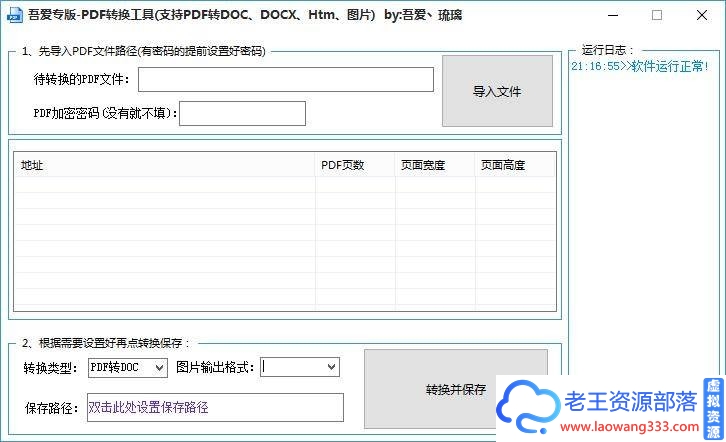Viewport: 726px width, 442px height.
Task: Minimize the PDF converter window
Action: (x=610, y=15)
